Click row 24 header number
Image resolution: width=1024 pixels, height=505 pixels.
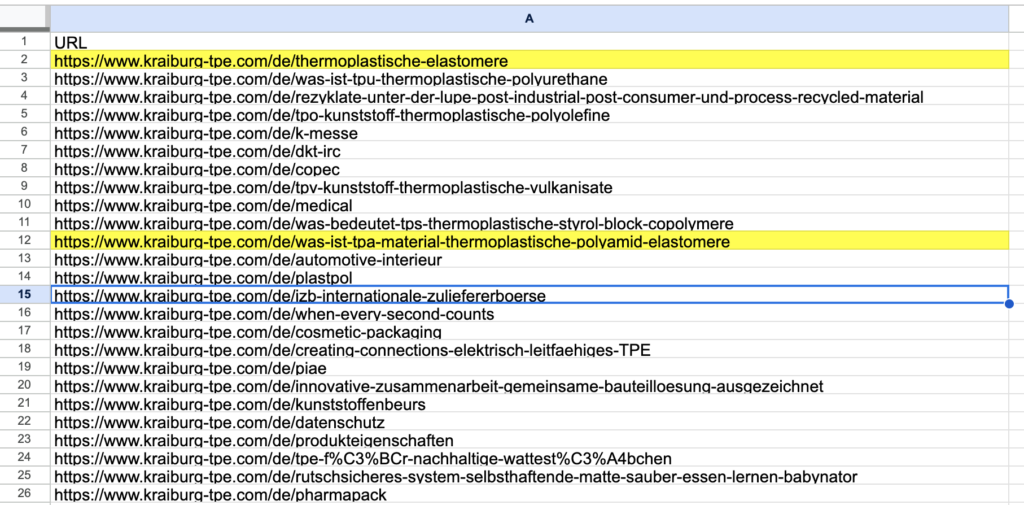25,458
